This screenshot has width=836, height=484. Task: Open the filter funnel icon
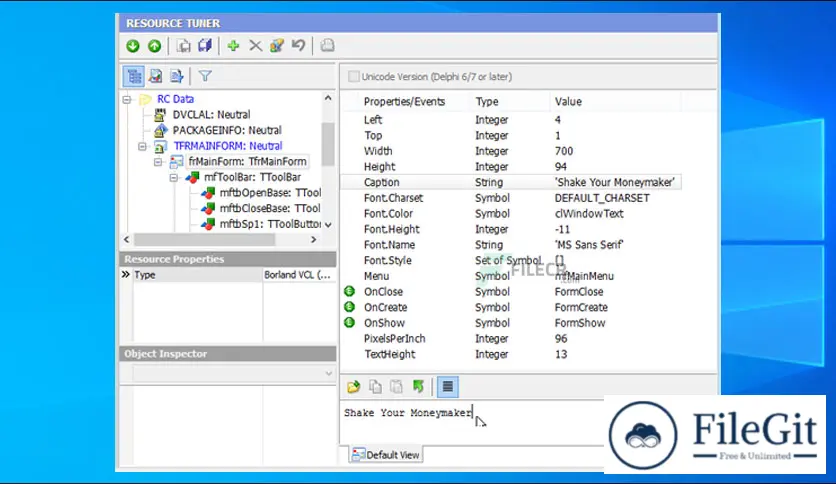click(205, 76)
